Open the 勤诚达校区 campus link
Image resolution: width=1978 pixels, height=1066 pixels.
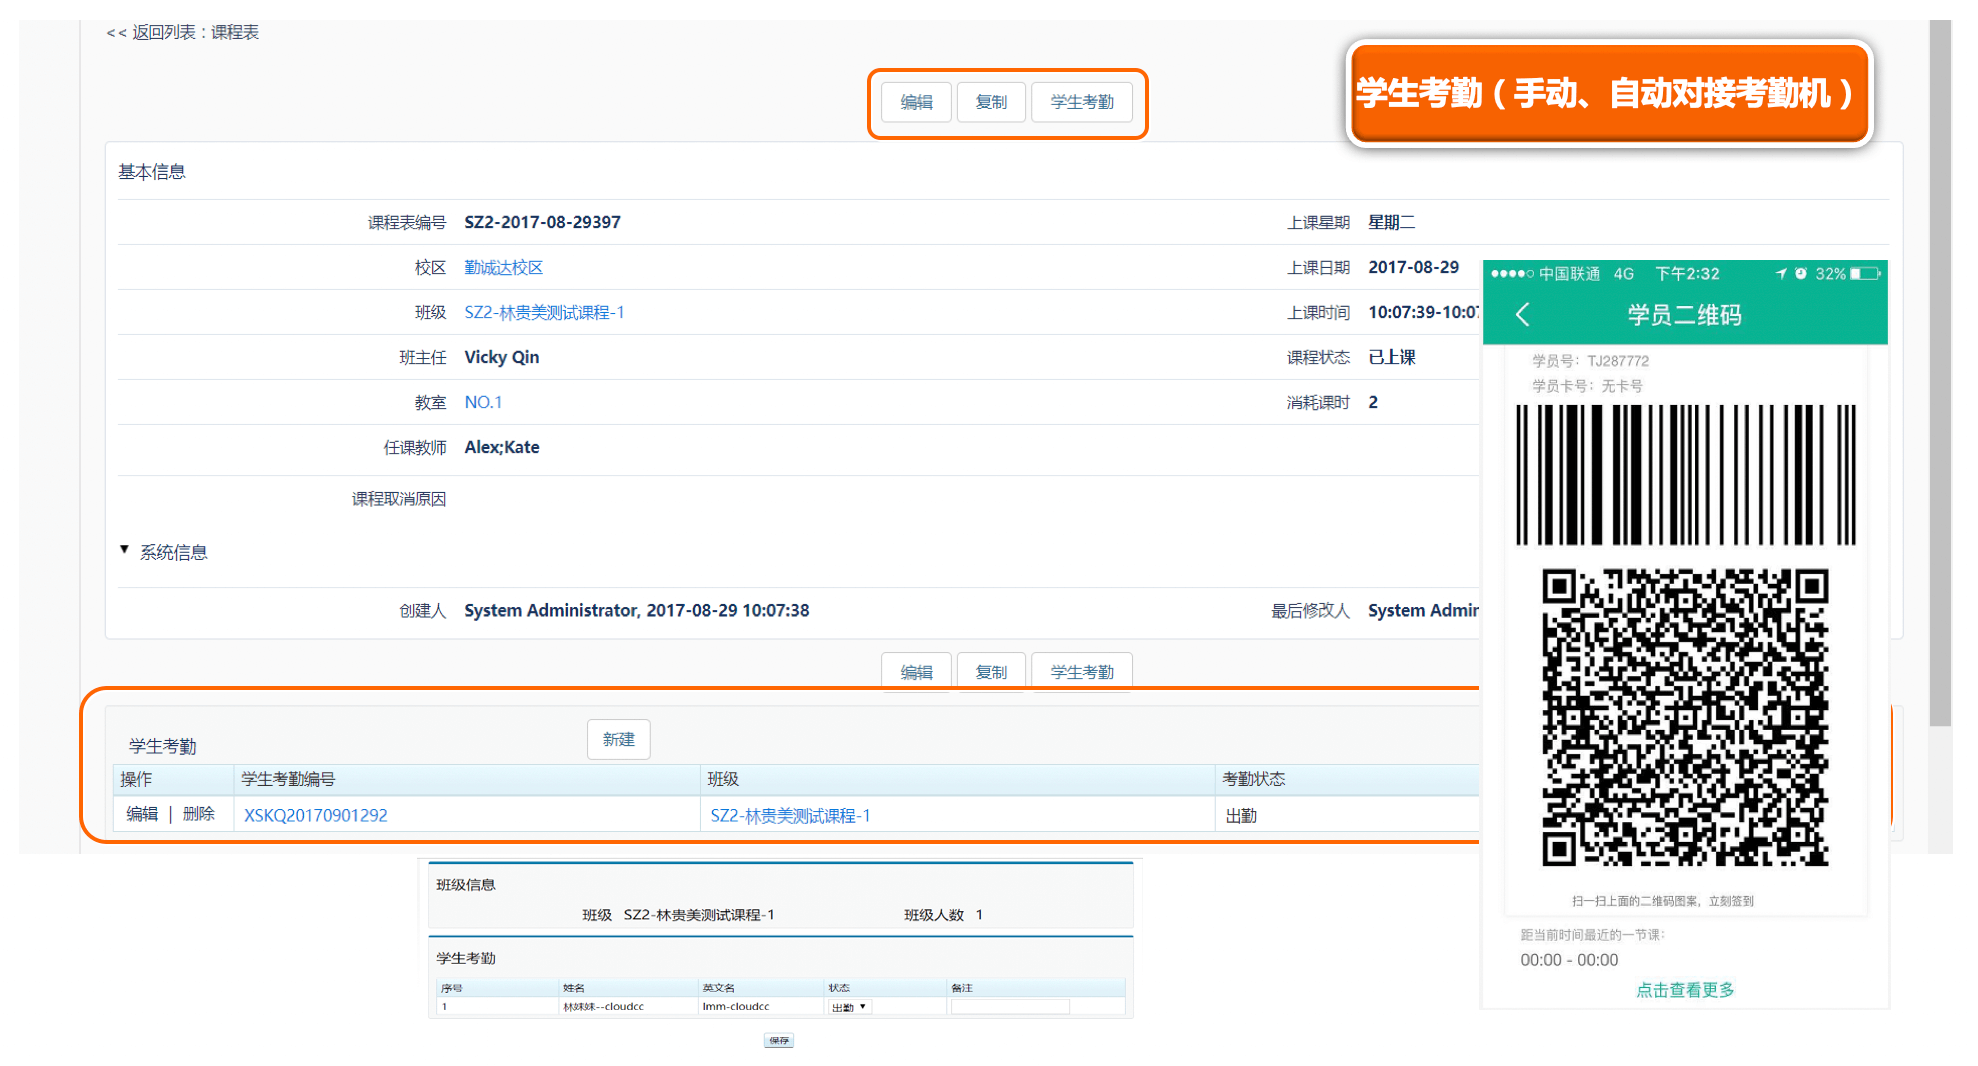tap(503, 268)
